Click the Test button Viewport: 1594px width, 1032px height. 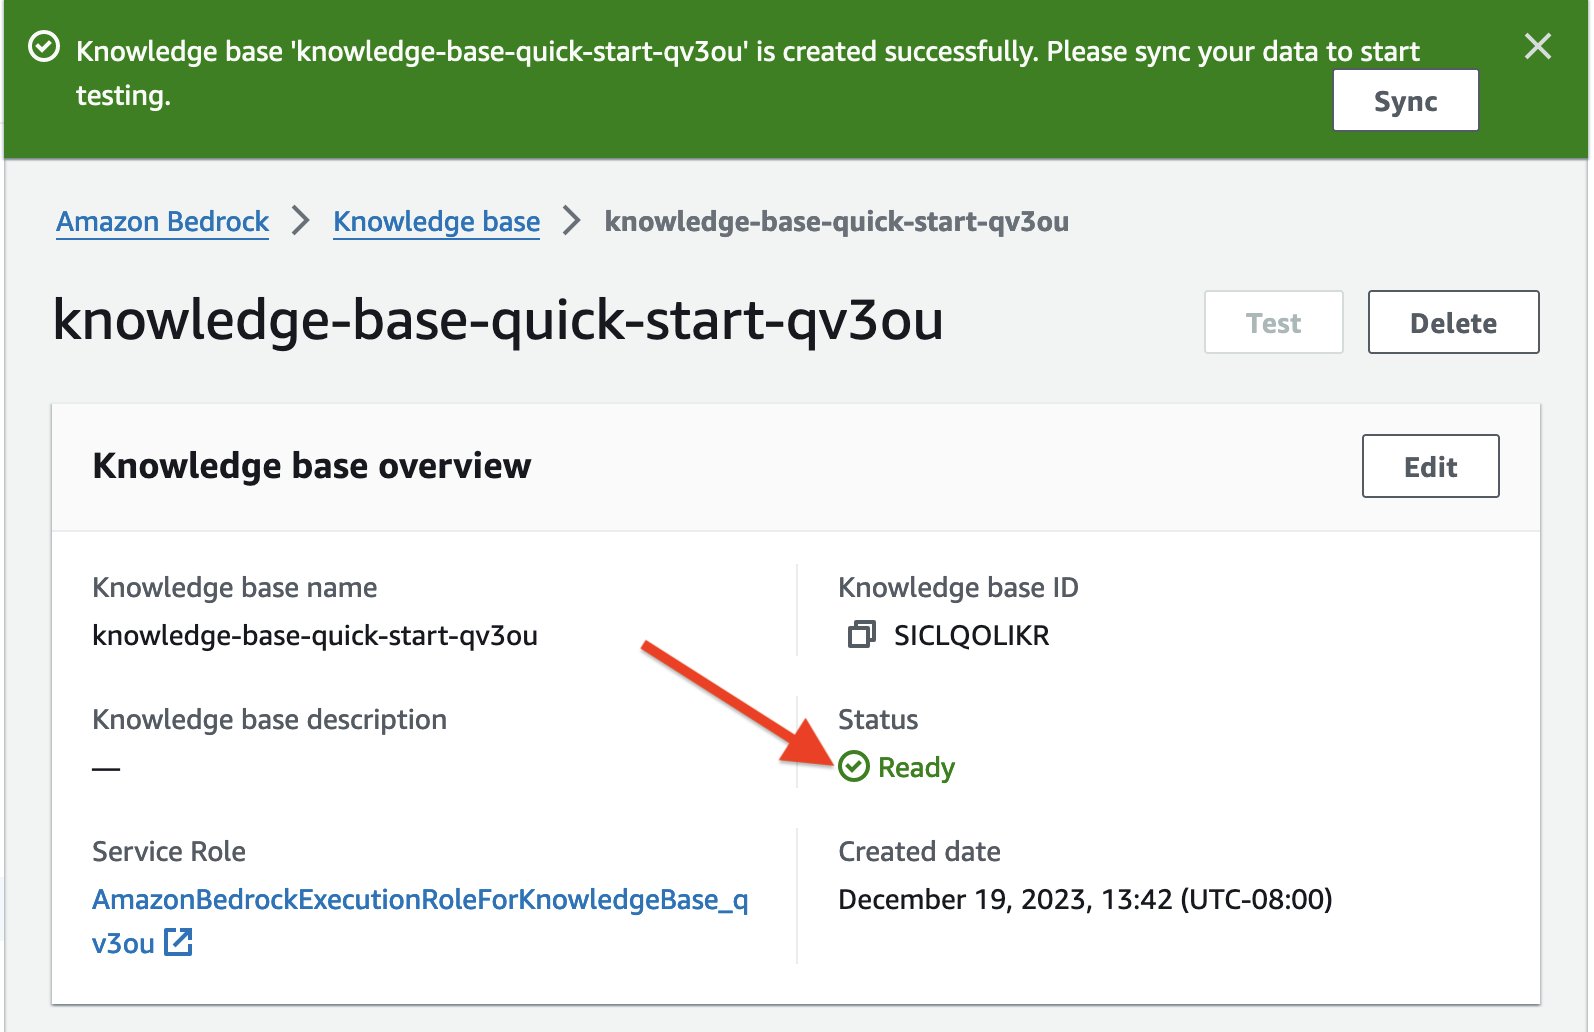point(1273,322)
